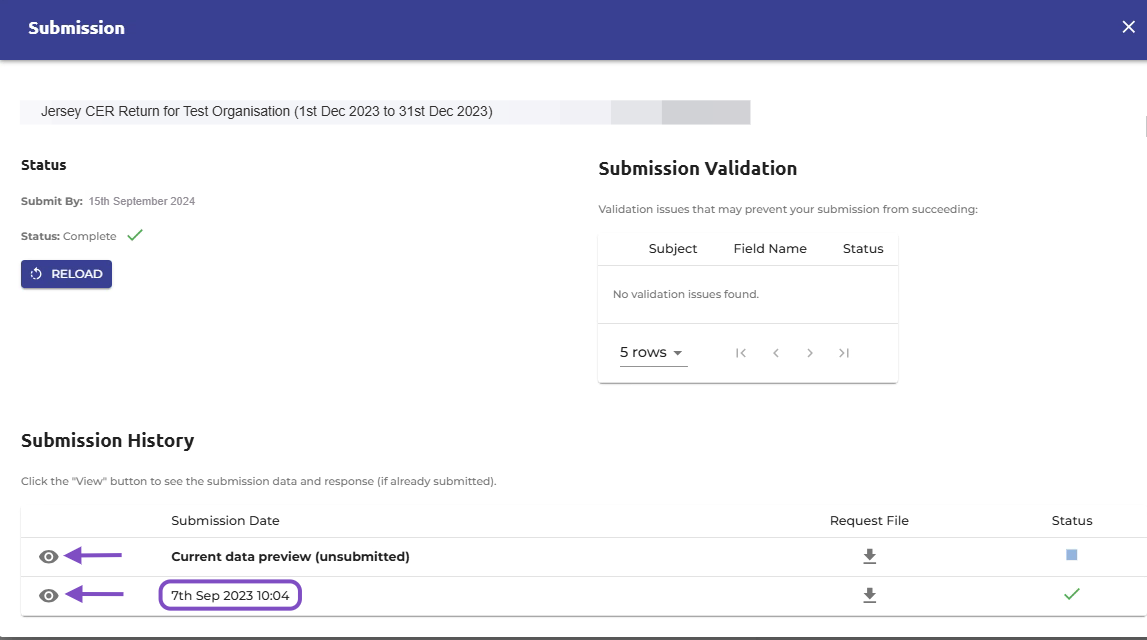Click the Submission Date column header
This screenshot has width=1147, height=640.
click(x=225, y=521)
